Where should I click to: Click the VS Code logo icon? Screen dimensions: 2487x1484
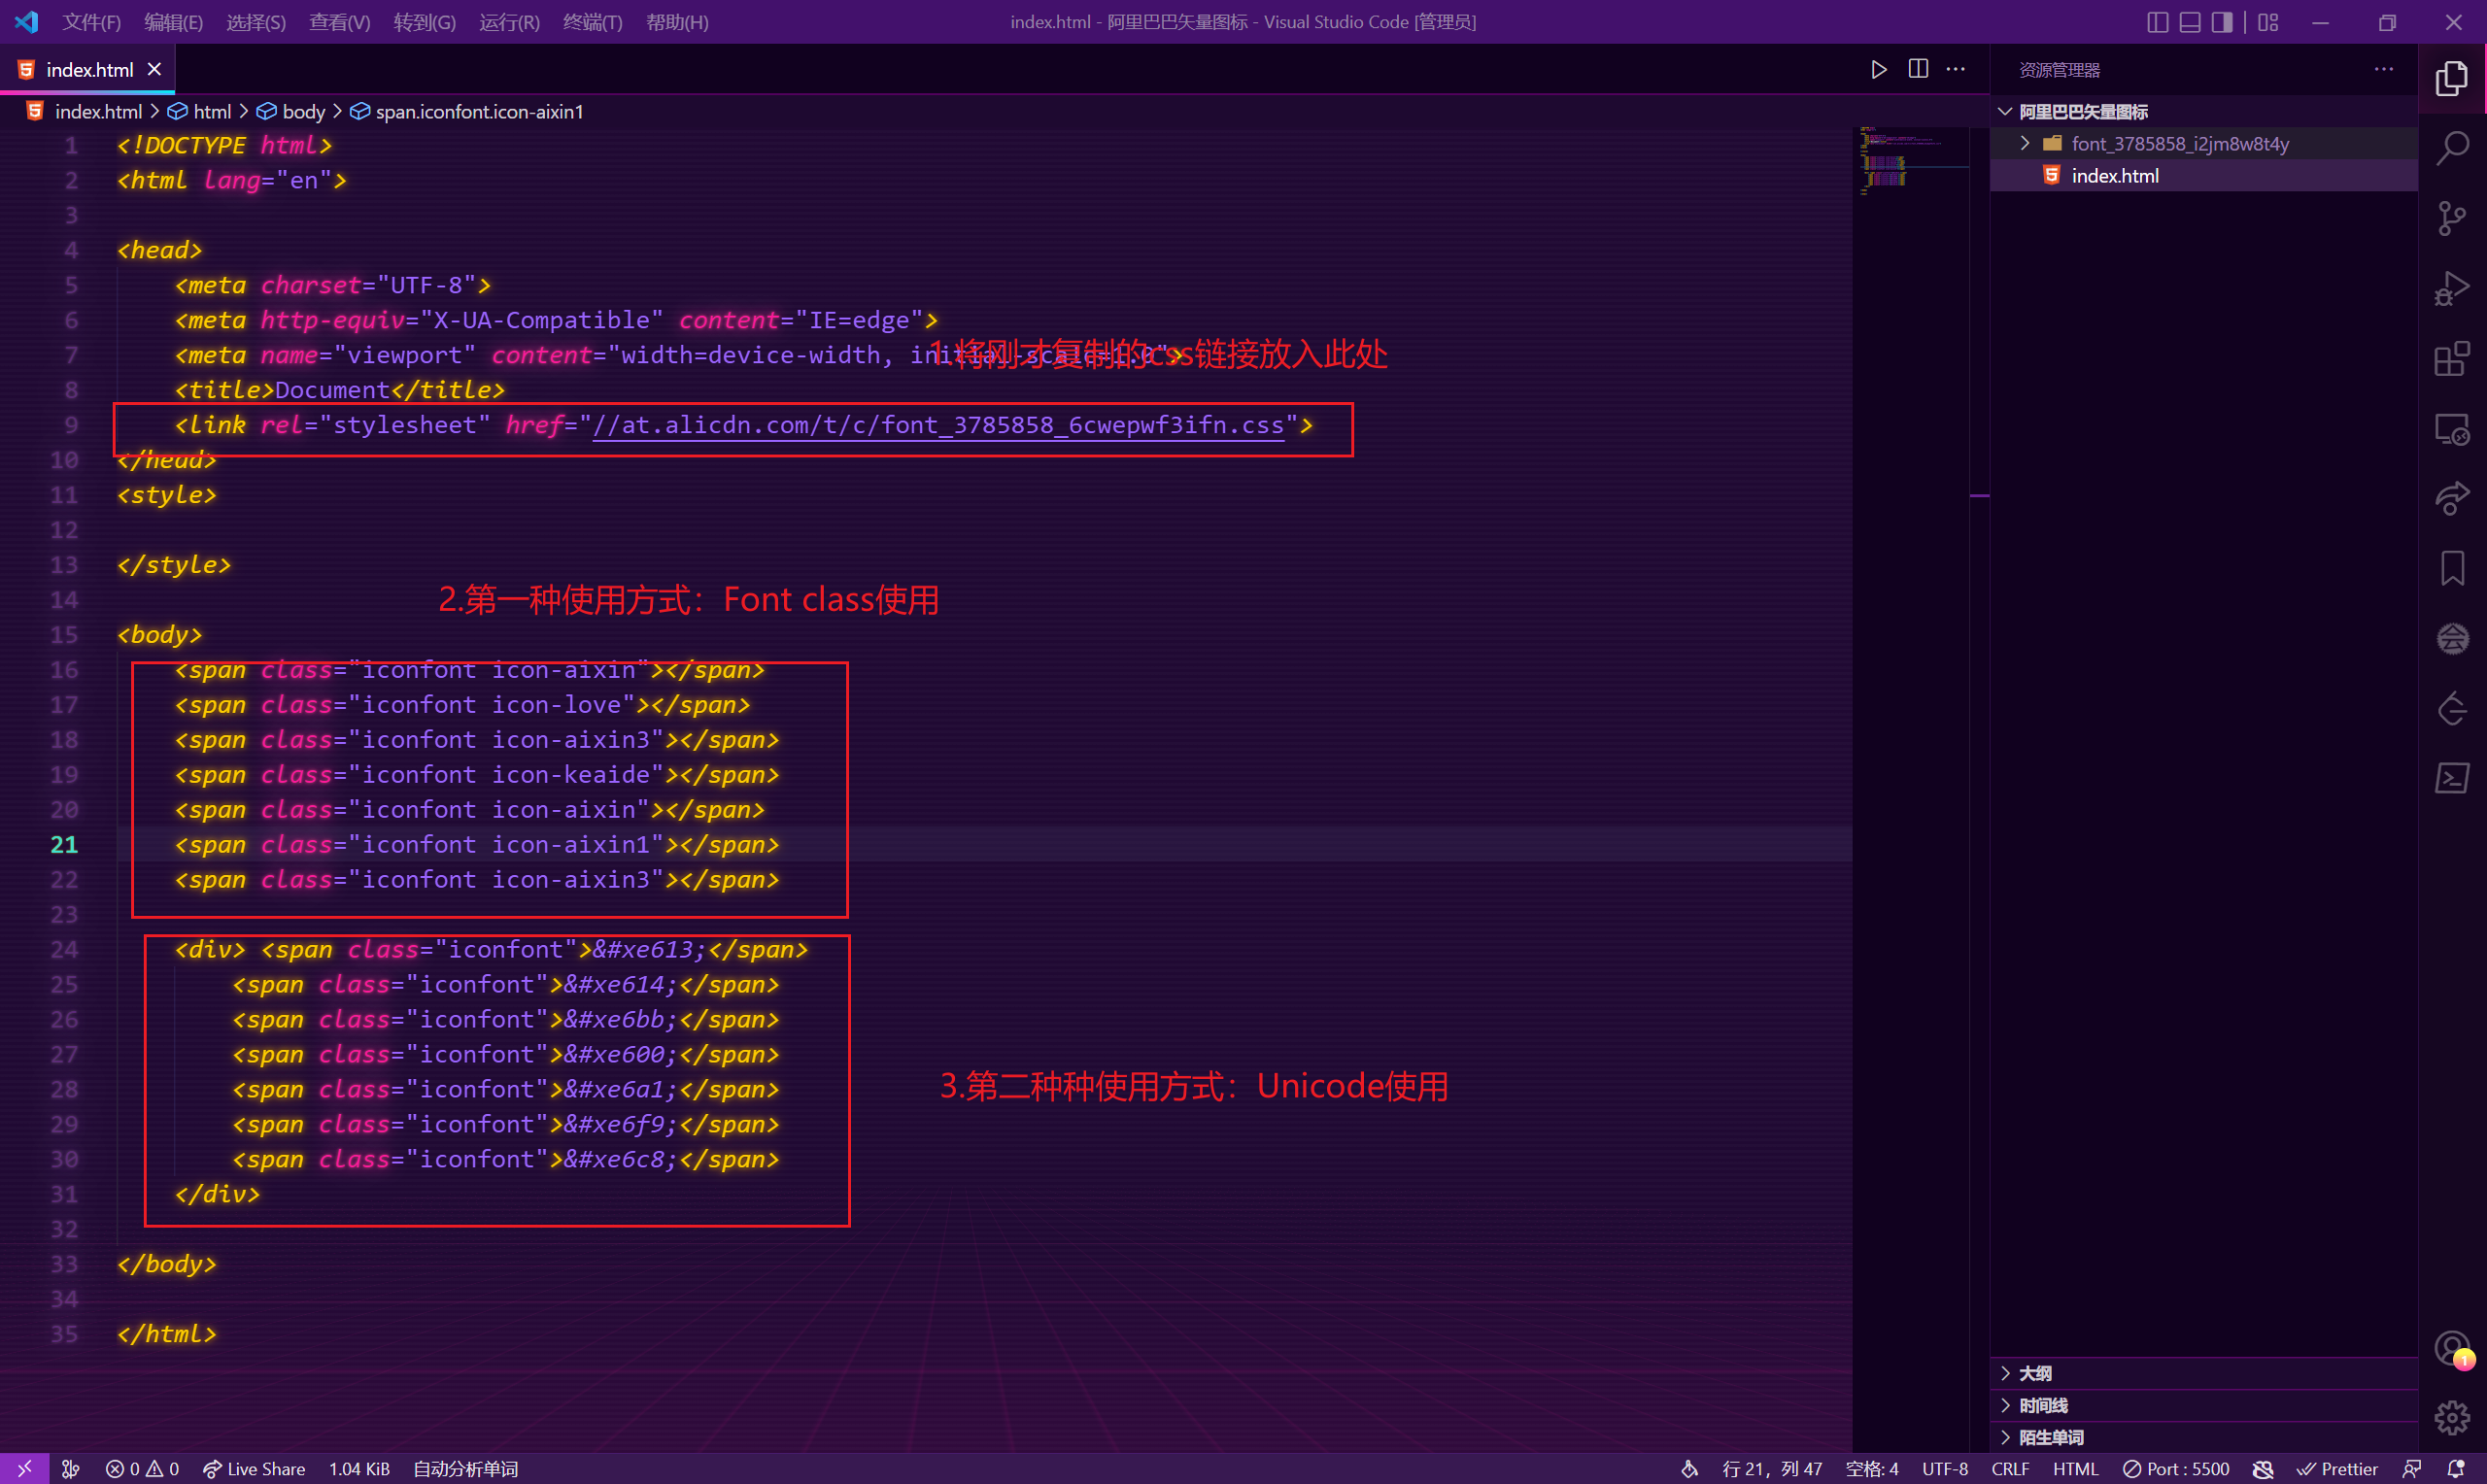(26, 21)
